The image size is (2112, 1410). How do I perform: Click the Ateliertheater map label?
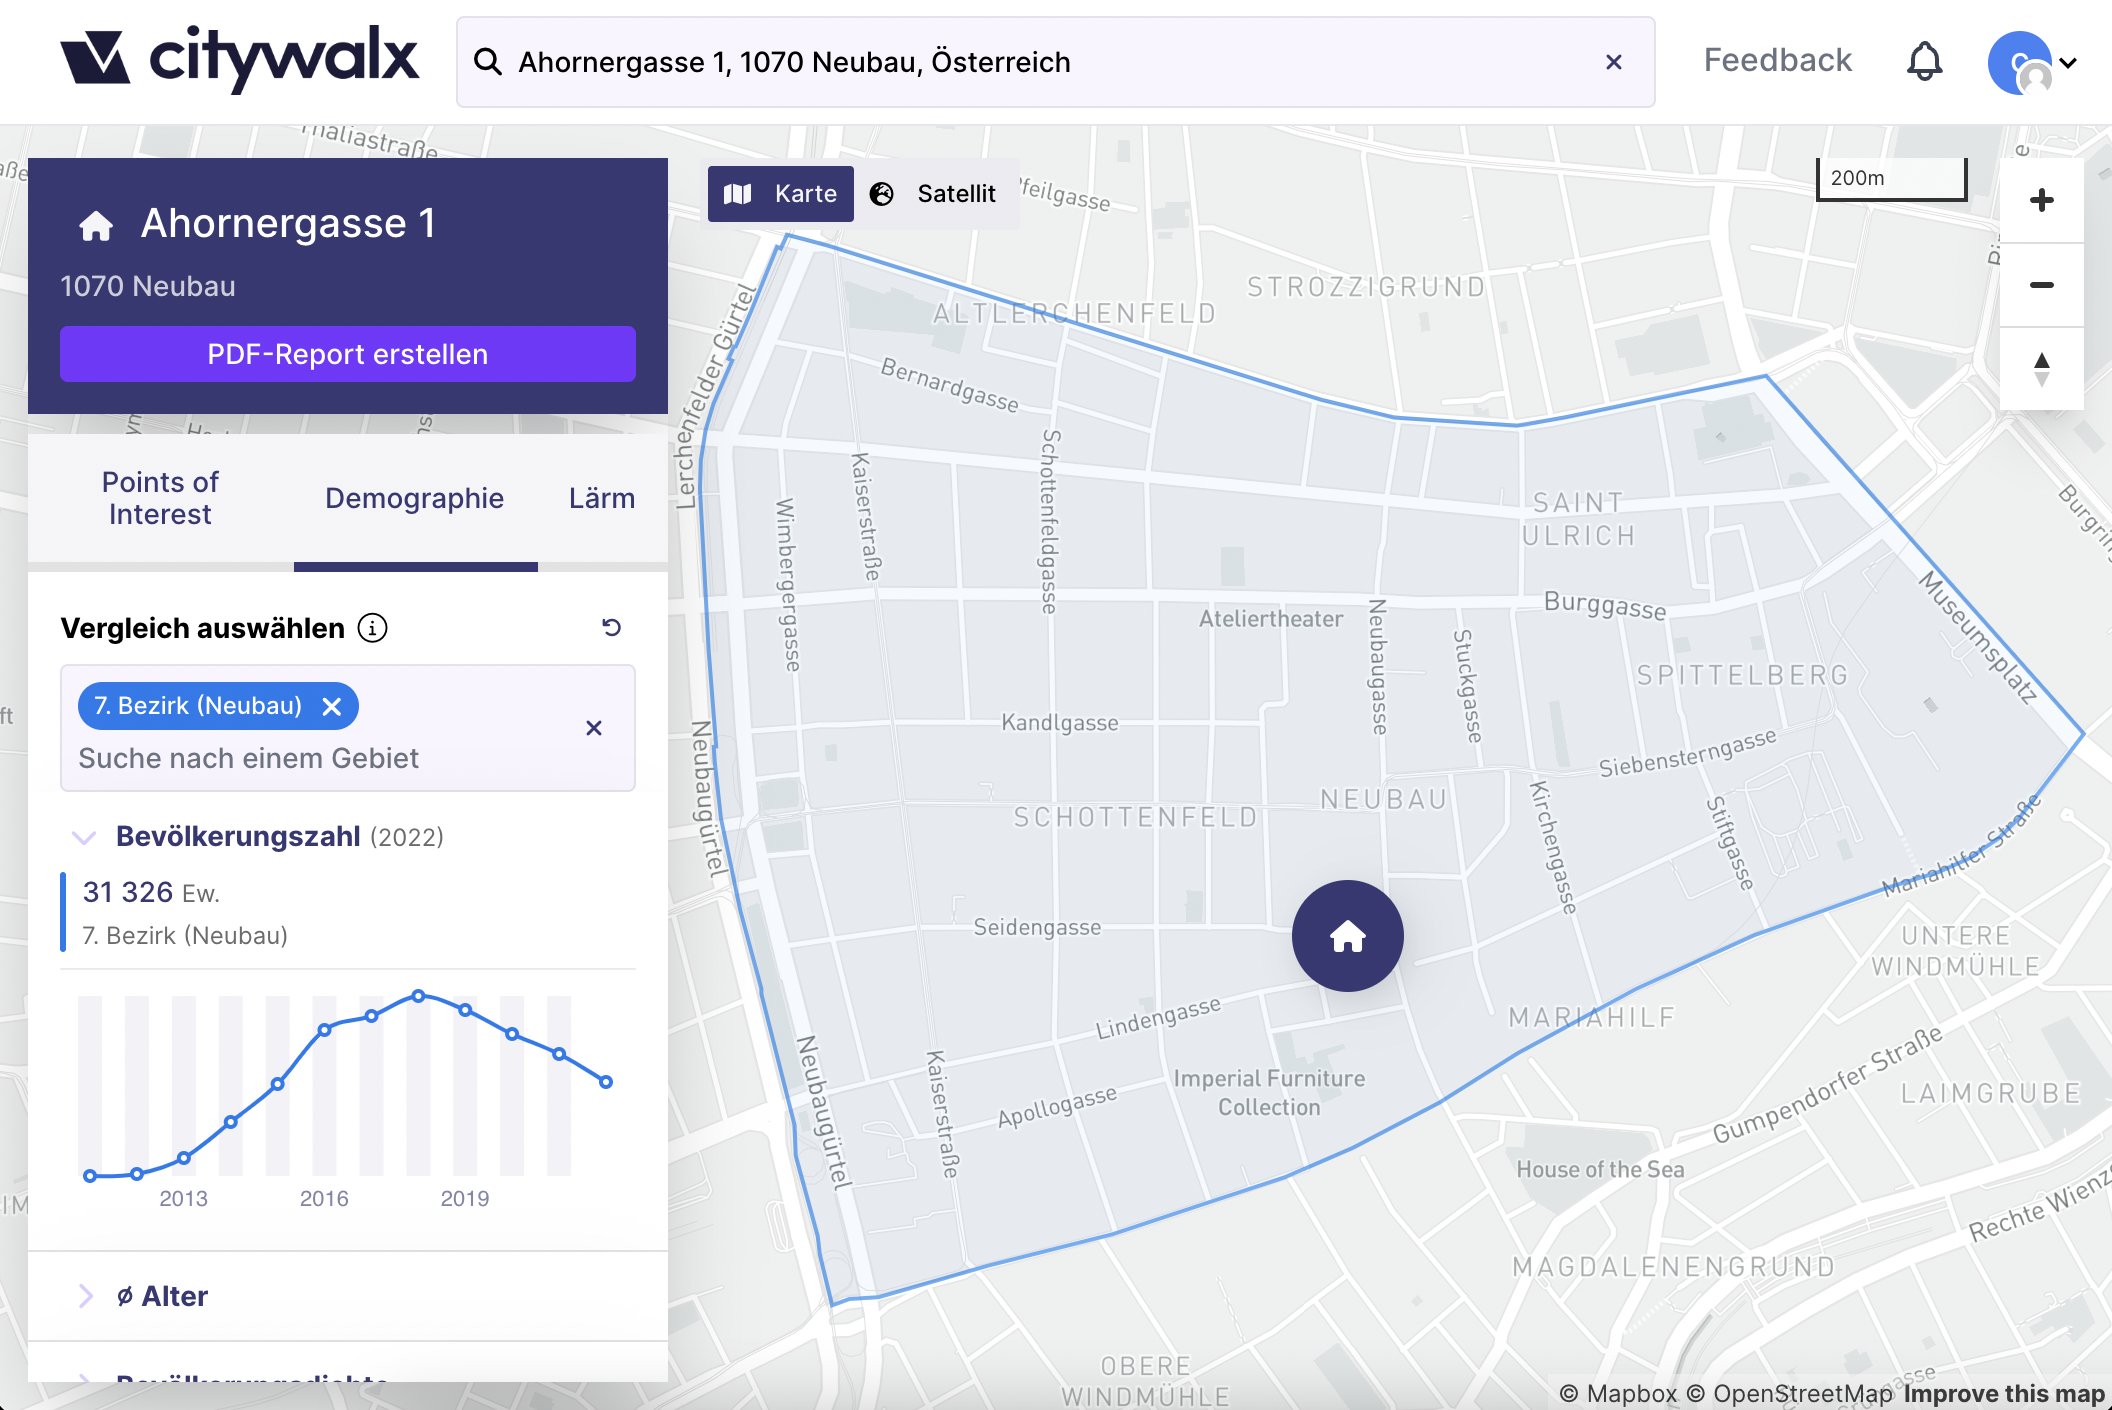[1271, 619]
